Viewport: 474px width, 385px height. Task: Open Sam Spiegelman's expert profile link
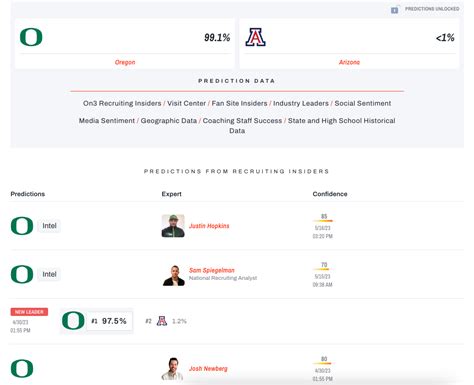tap(212, 270)
